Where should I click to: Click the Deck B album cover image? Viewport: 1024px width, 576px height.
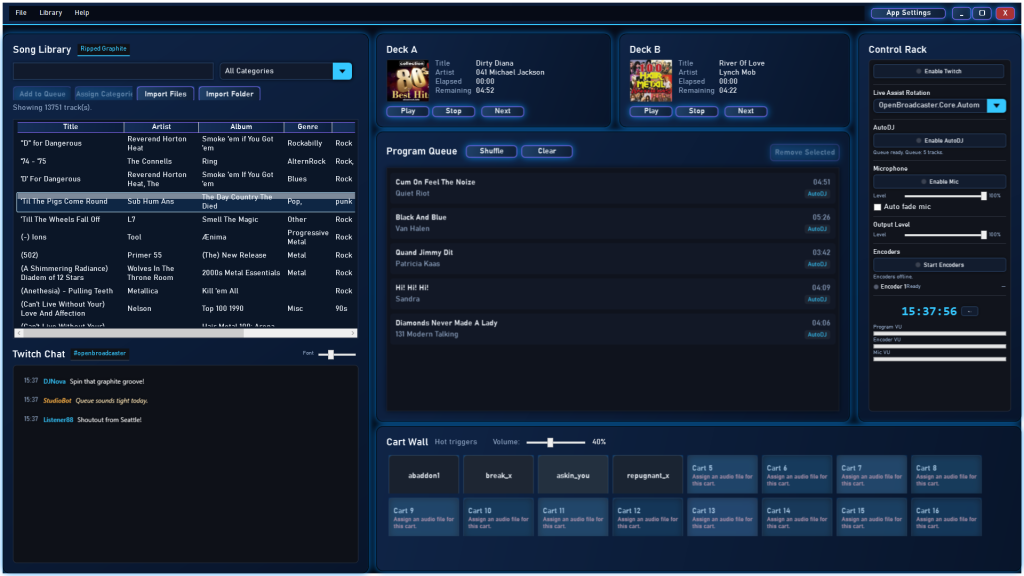pos(650,81)
